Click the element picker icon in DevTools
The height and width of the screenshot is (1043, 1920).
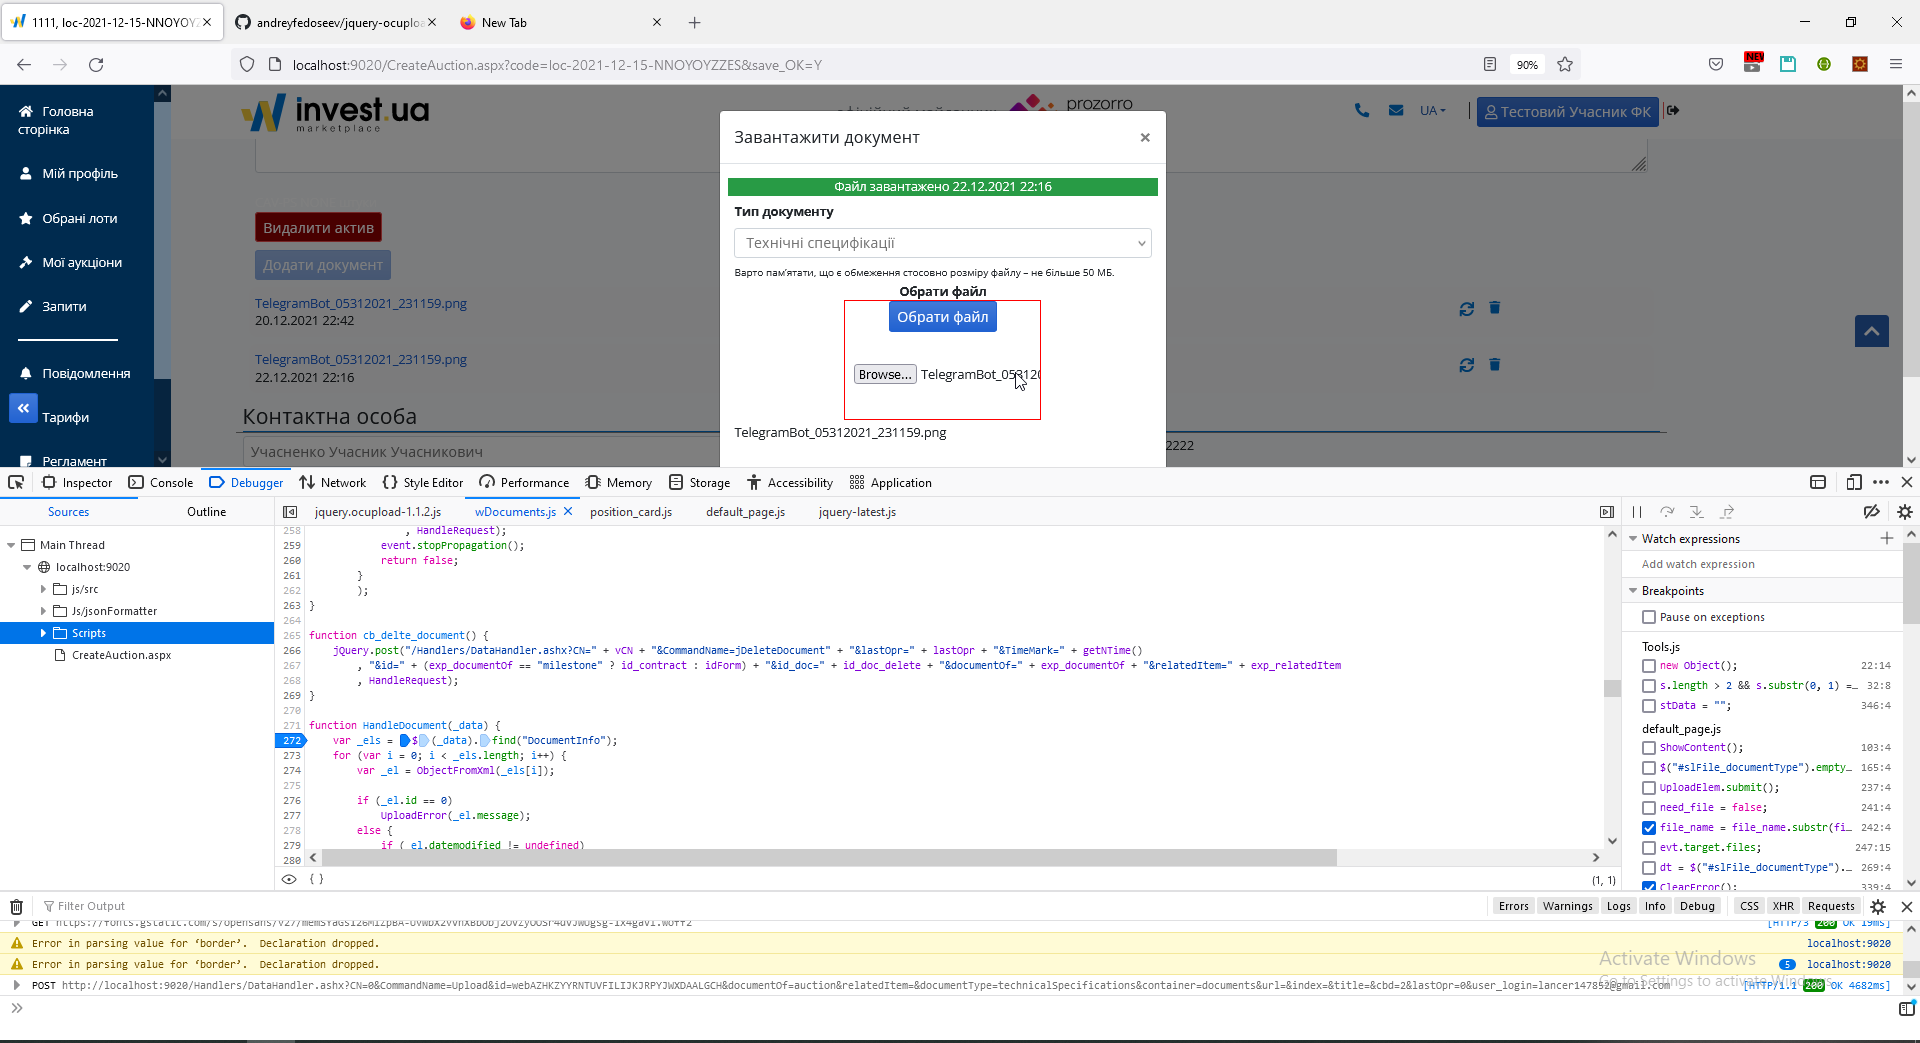coord(16,482)
